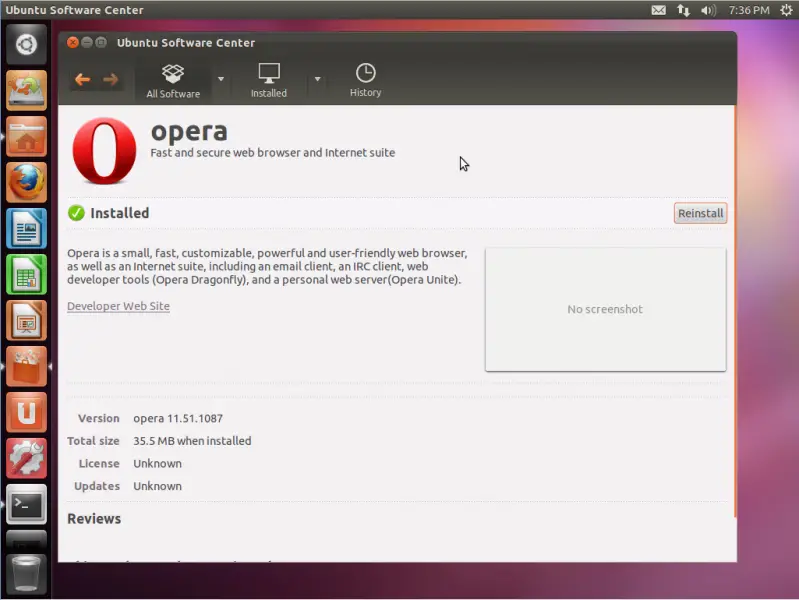Go forward with the right arrow
Screen dimensions: 799x600
tap(111, 80)
